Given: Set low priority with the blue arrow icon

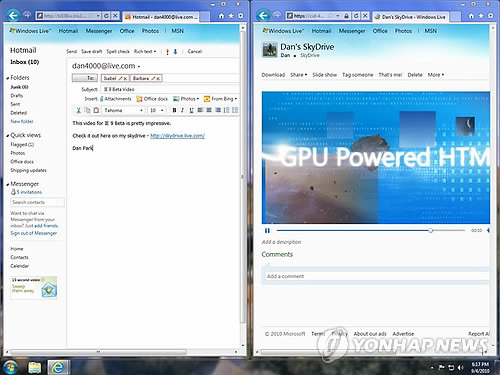Looking at the screenshot, I should 175,52.
